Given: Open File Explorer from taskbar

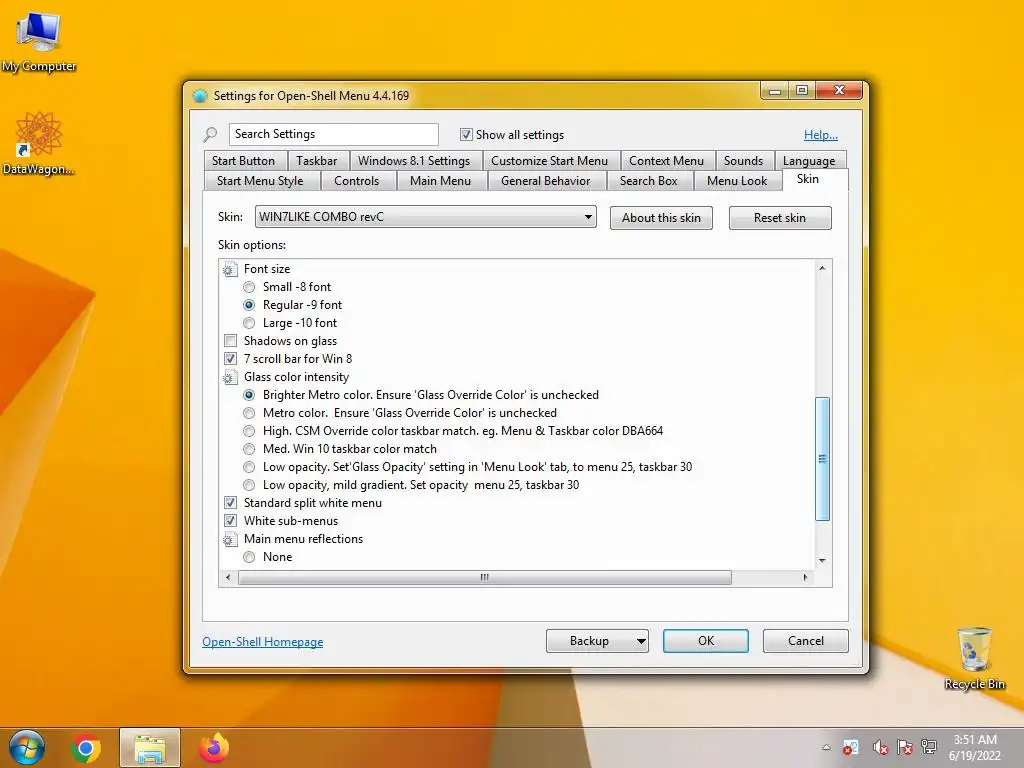Looking at the screenshot, I should (150, 748).
